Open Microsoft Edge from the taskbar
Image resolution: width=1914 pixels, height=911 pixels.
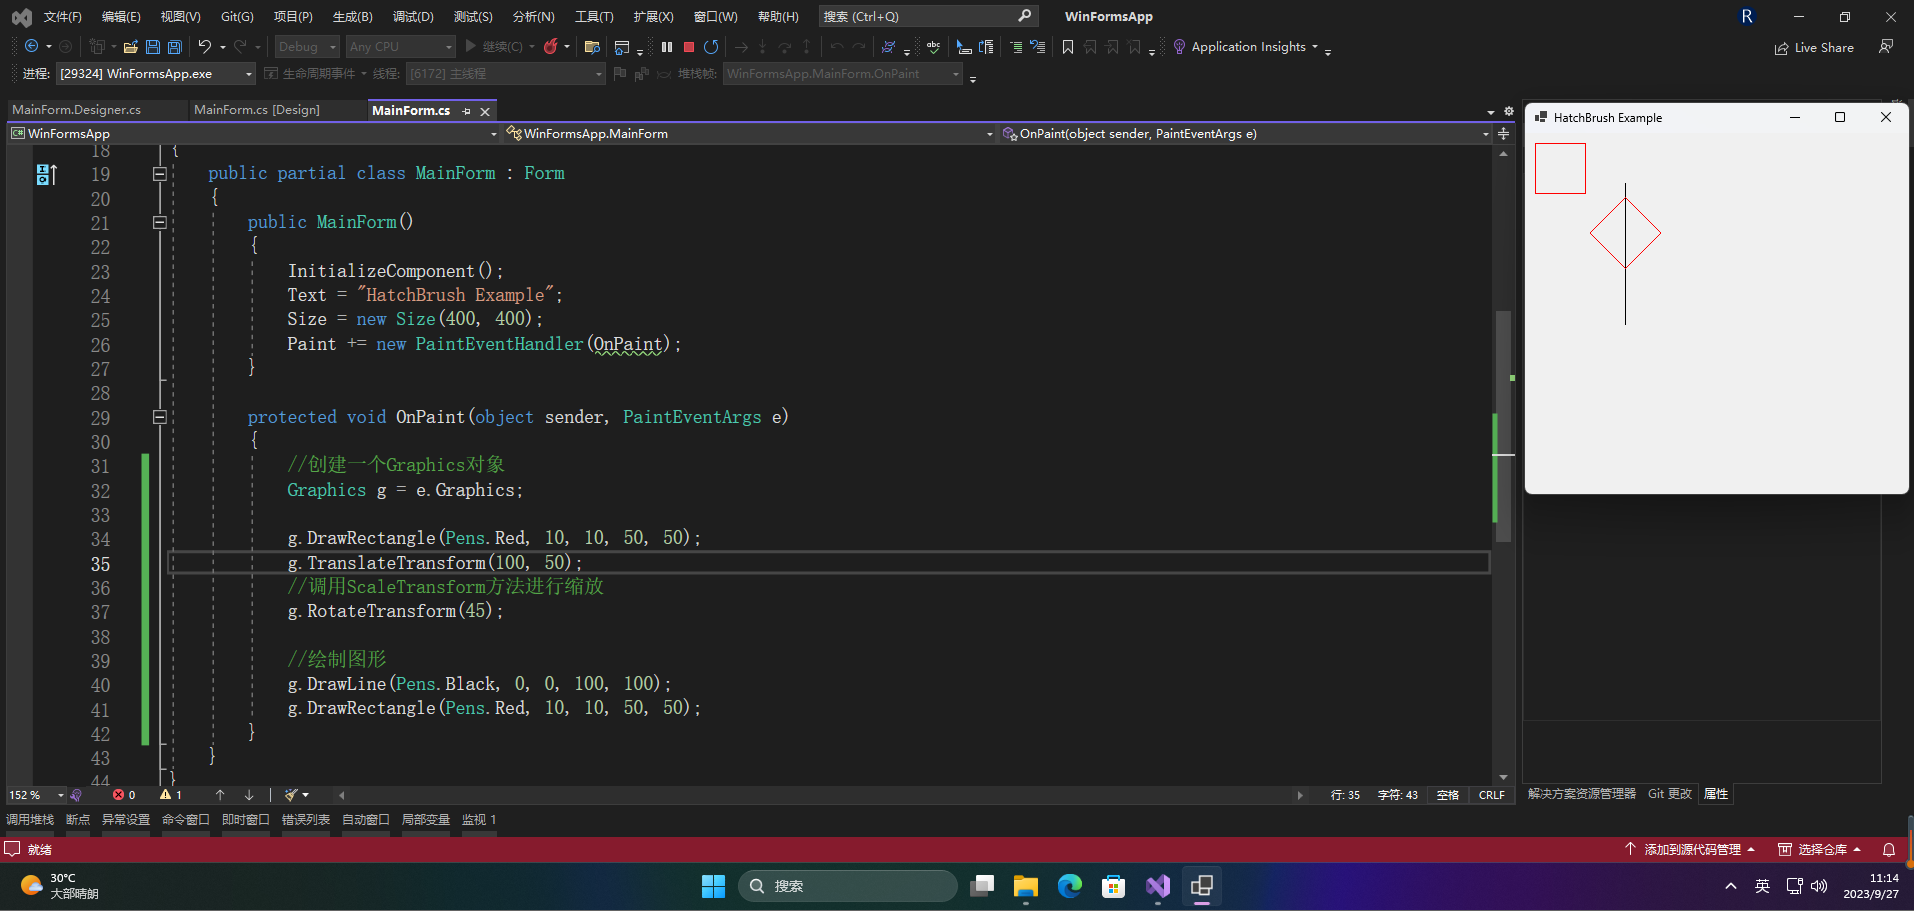(1070, 886)
